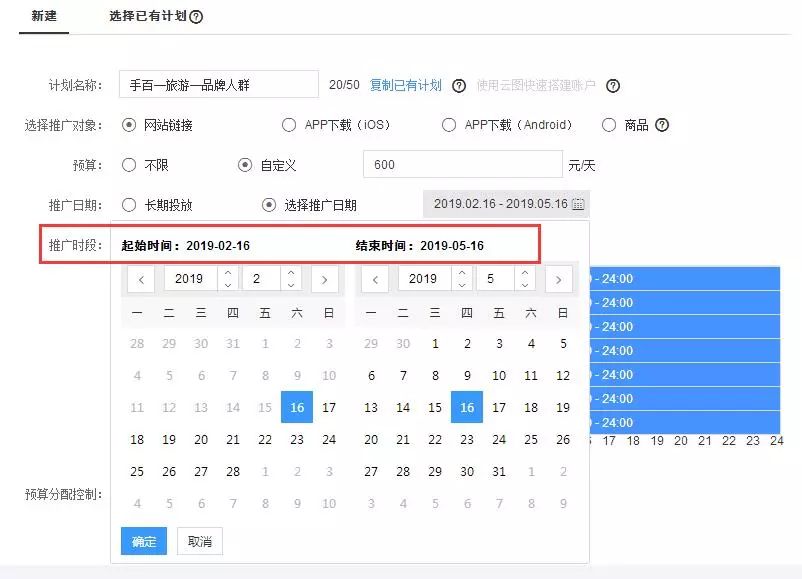Click help icon after 使用云图快速搭建账户

(613, 86)
